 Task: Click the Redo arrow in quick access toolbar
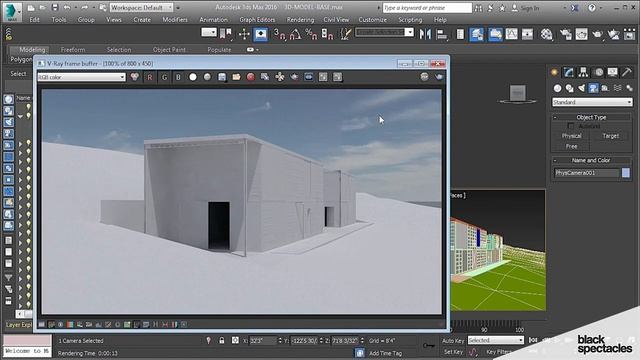tap(84, 7)
